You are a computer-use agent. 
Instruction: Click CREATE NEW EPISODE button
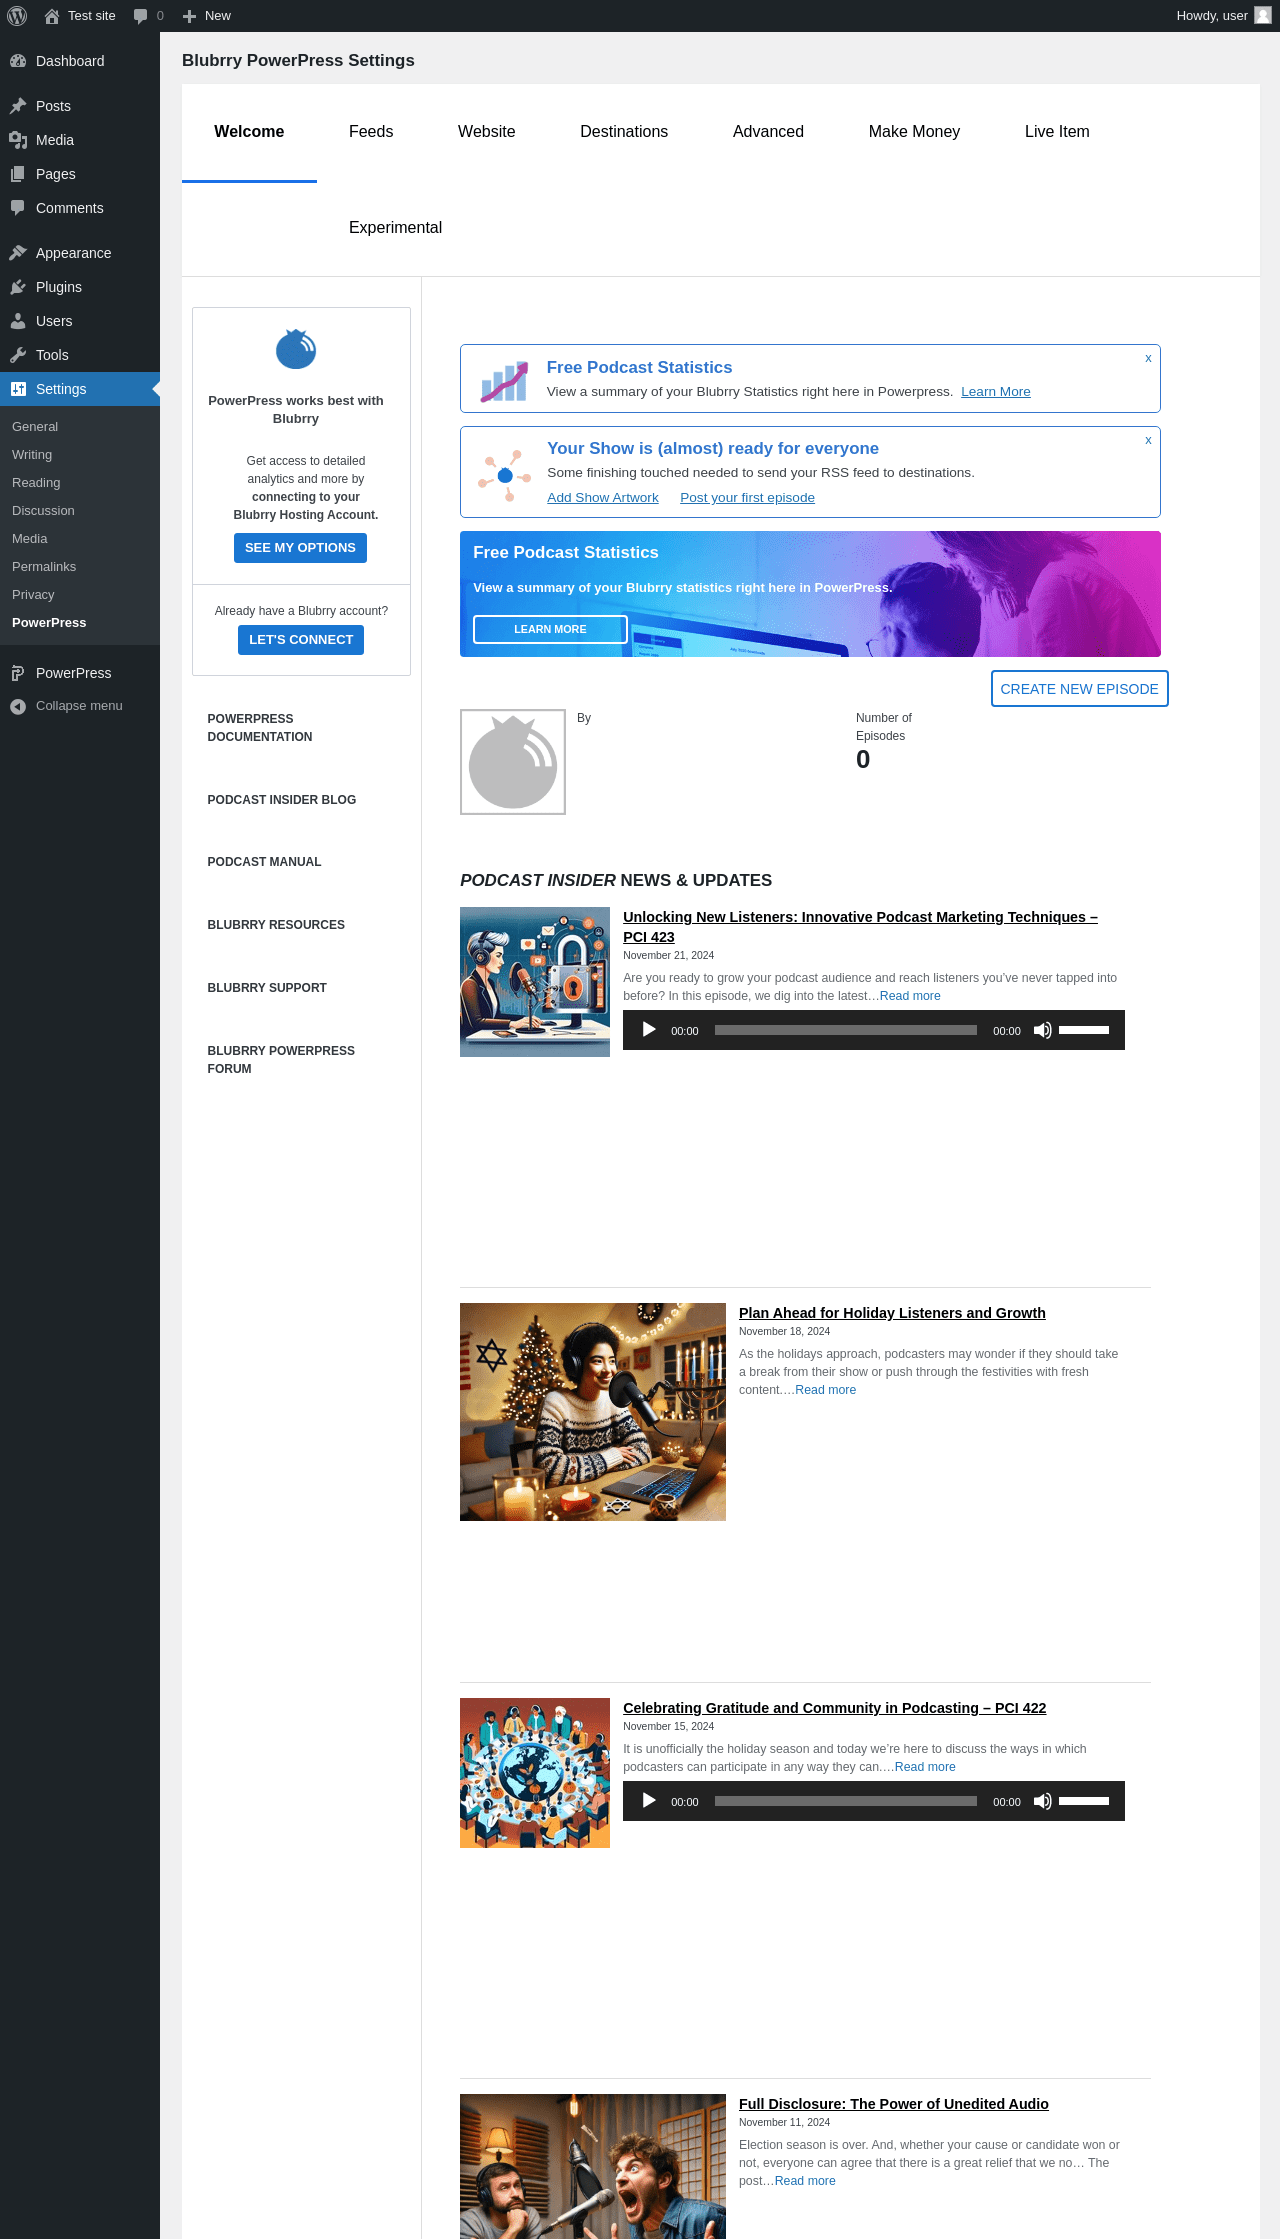click(x=1080, y=689)
